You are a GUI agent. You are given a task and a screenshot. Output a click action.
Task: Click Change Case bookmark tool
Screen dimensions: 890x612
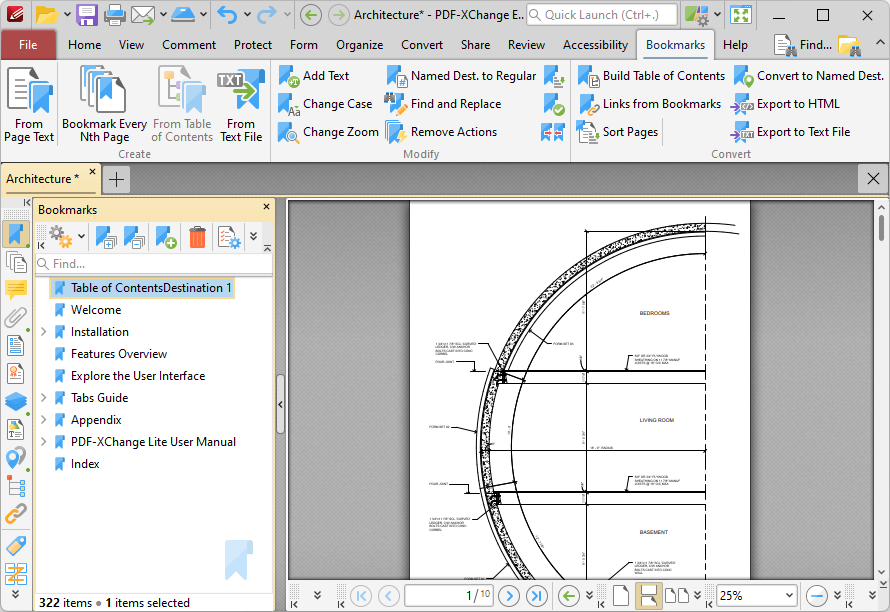325,104
